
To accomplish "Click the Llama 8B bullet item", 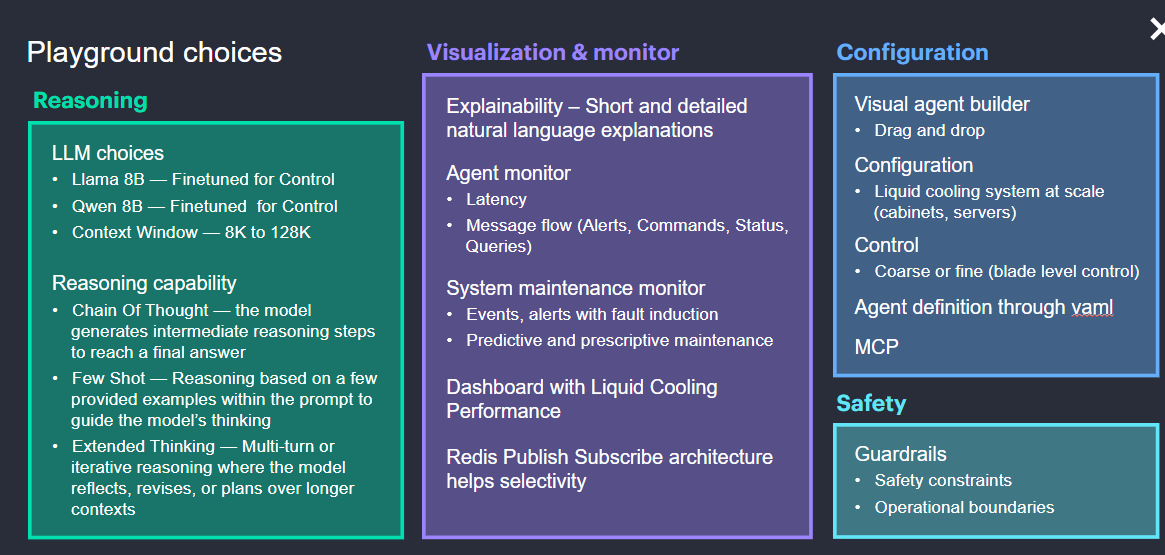I will pos(203,180).
